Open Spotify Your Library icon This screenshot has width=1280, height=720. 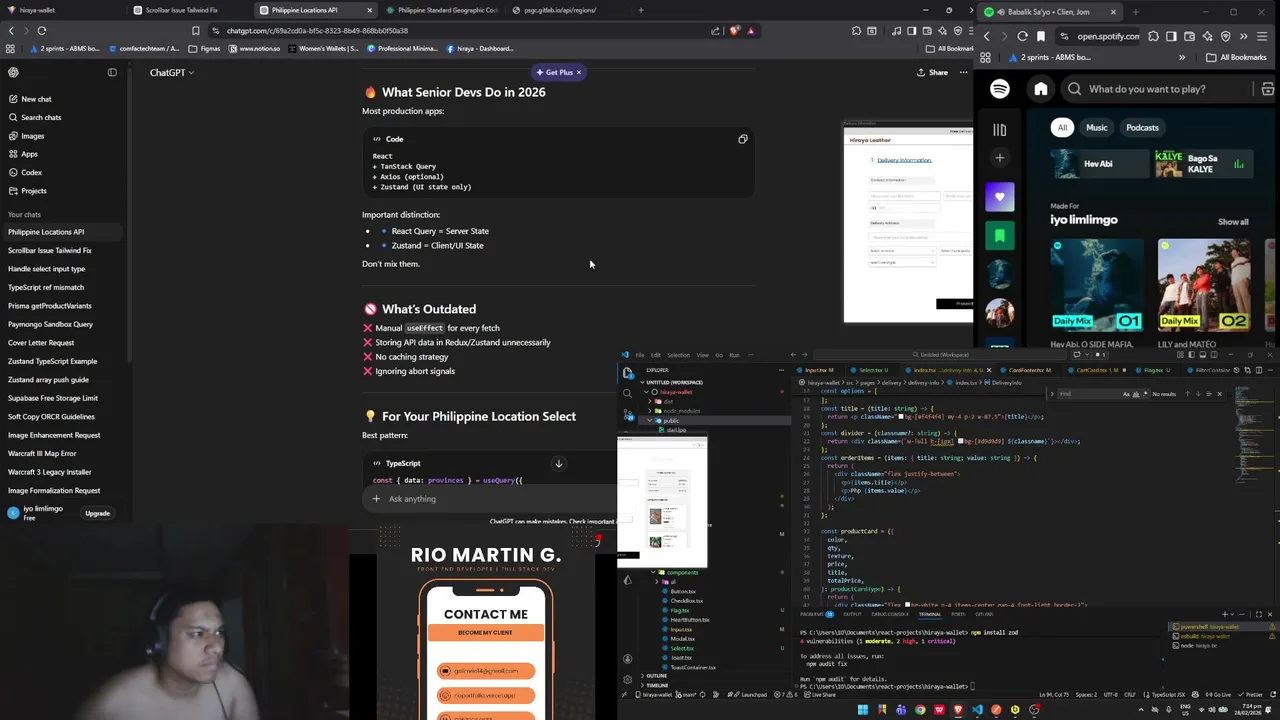[999, 129]
